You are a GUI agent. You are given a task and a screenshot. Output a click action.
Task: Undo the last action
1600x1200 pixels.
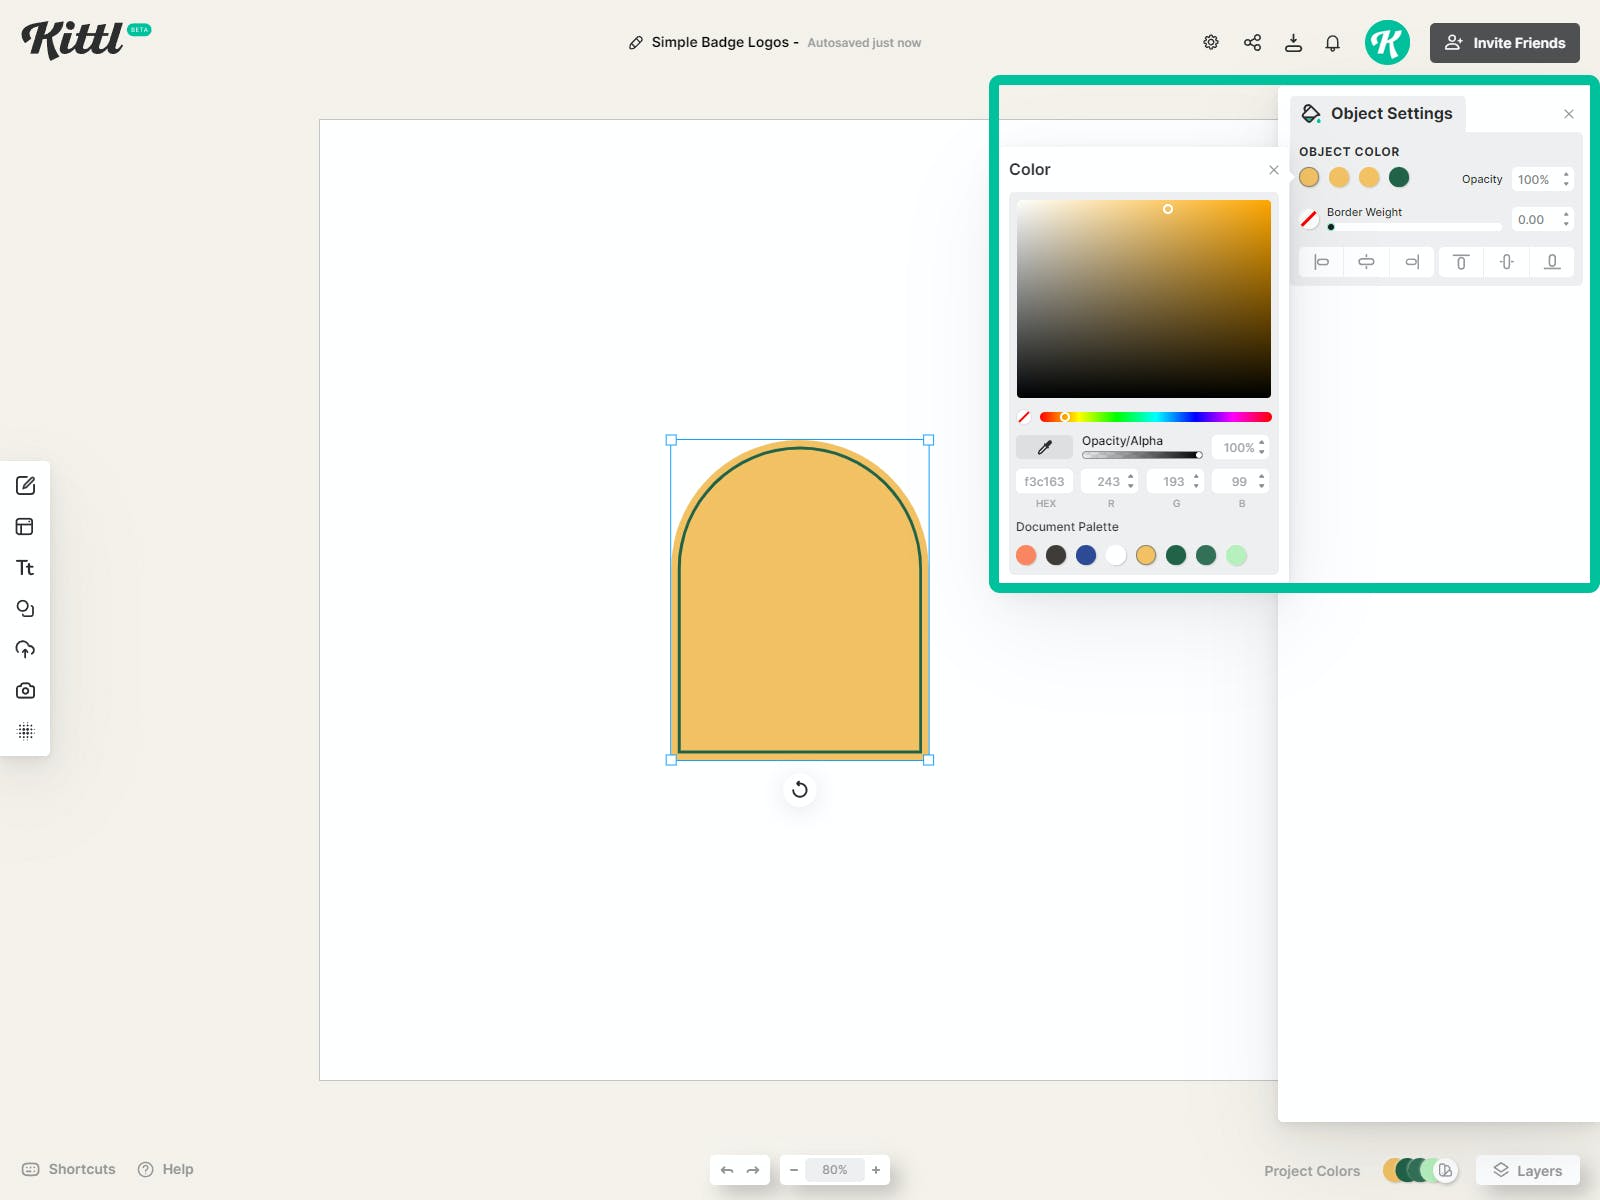coord(727,1170)
